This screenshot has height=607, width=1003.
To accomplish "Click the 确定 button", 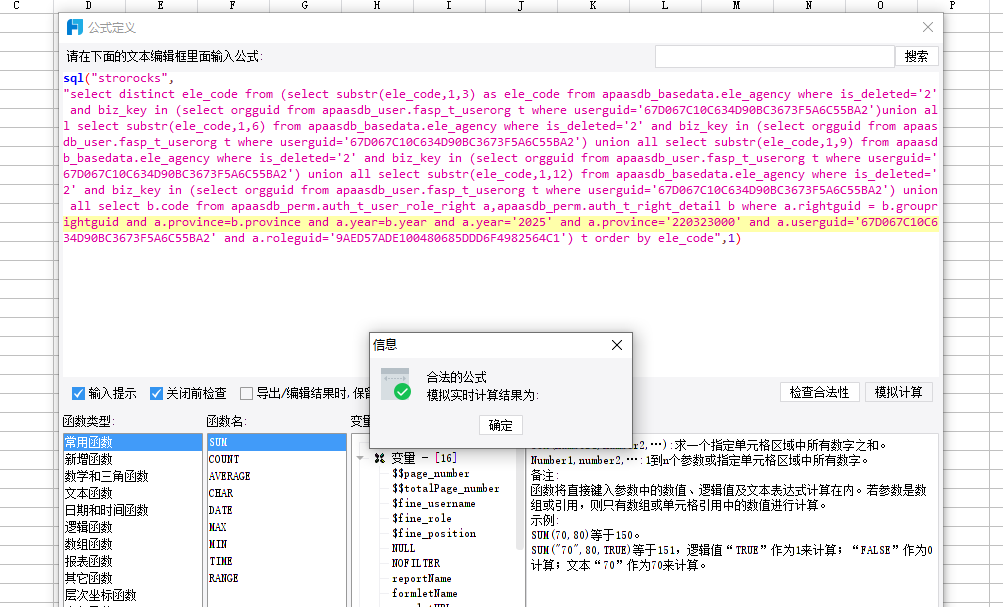I will 499,424.
